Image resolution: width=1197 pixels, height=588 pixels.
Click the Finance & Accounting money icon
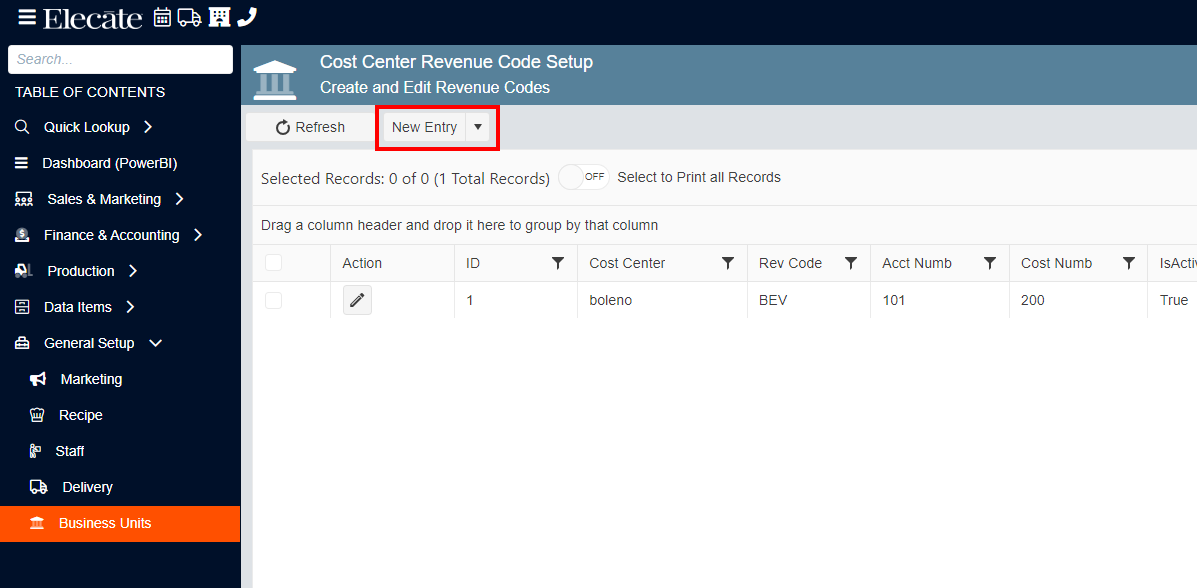point(22,235)
